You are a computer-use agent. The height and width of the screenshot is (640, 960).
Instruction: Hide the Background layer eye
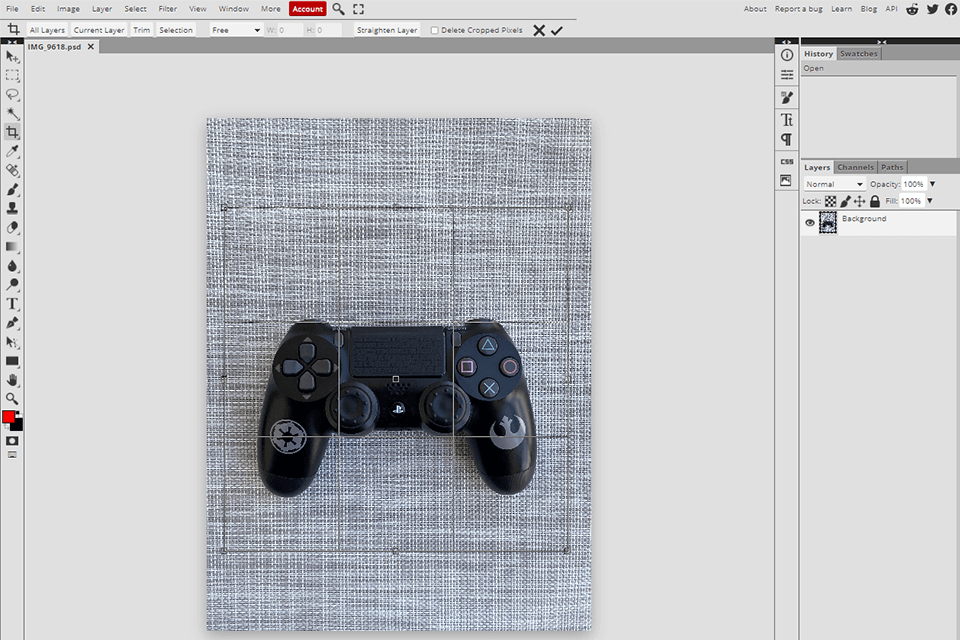coord(809,223)
